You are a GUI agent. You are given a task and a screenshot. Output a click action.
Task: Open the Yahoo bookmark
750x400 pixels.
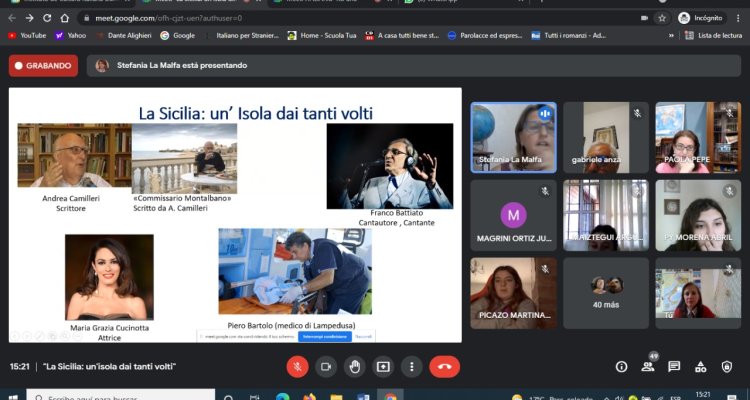click(70, 35)
